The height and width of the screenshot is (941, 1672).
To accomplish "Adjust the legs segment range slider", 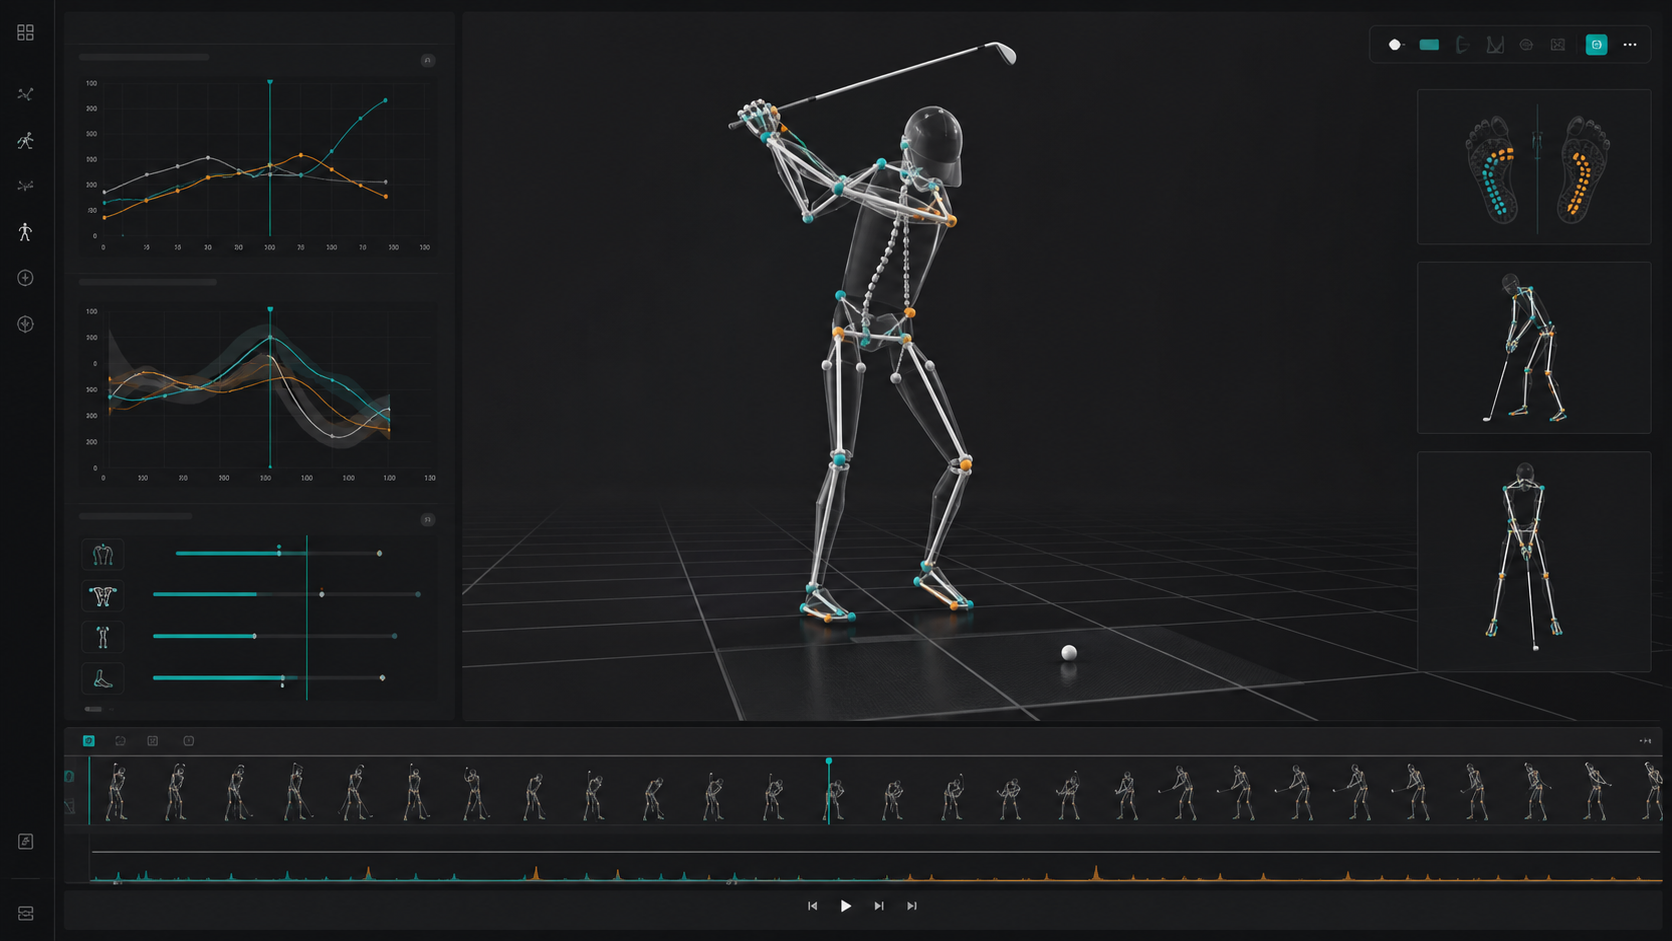I will click(x=275, y=636).
